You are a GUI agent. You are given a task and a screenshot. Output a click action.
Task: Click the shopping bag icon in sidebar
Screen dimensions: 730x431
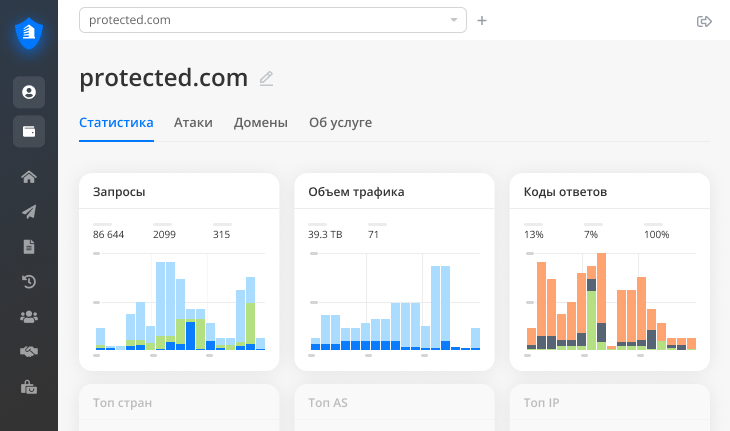tap(28, 387)
